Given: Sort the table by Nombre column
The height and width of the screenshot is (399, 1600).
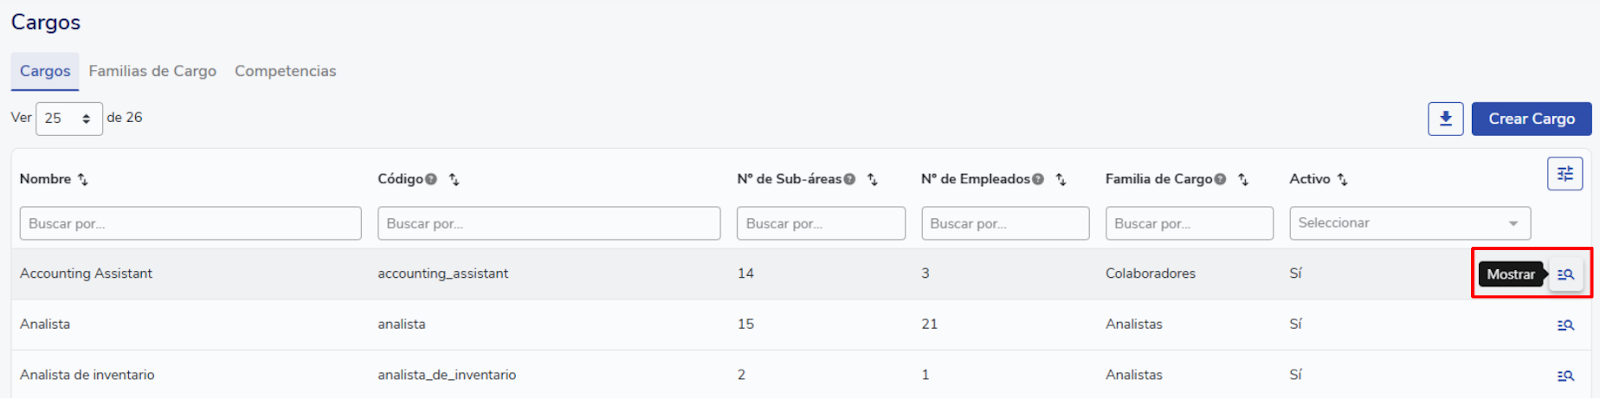Looking at the screenshot, I should pyautogui.click(x=83, y=180).
